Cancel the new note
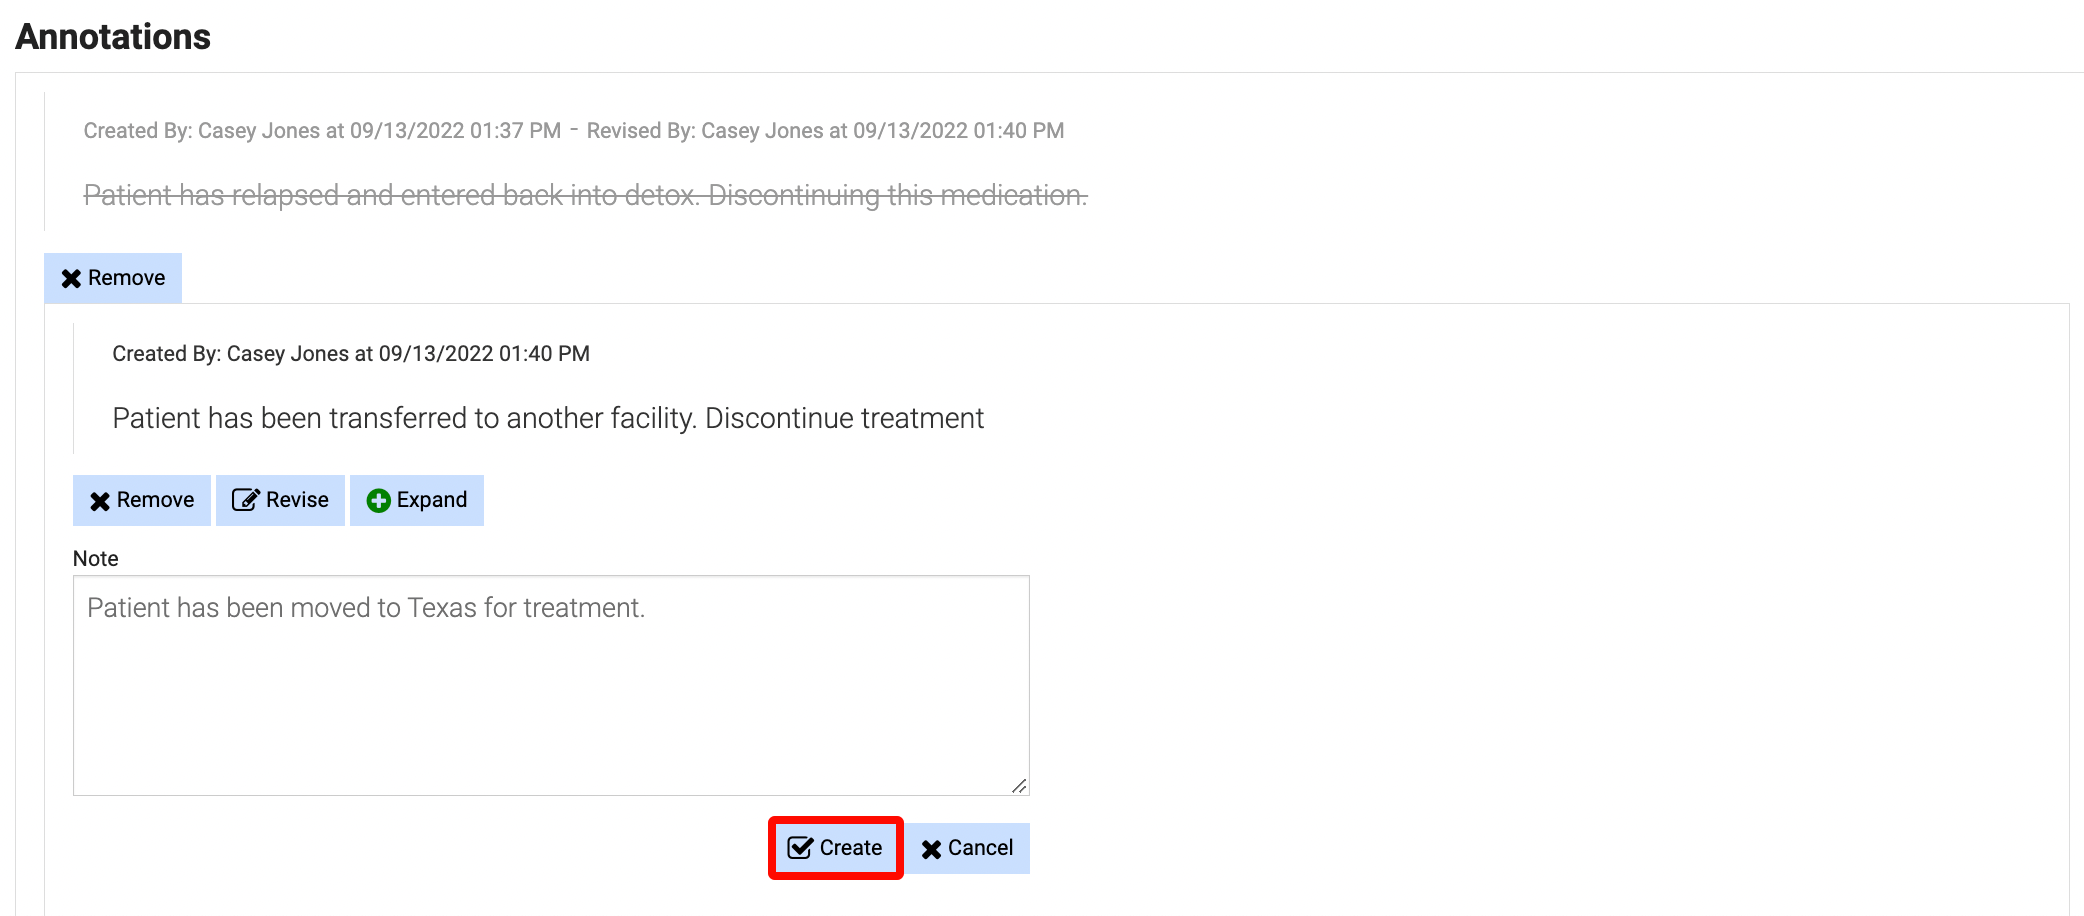The width and height of the screenshot is (2084, 916). [967, 848]
